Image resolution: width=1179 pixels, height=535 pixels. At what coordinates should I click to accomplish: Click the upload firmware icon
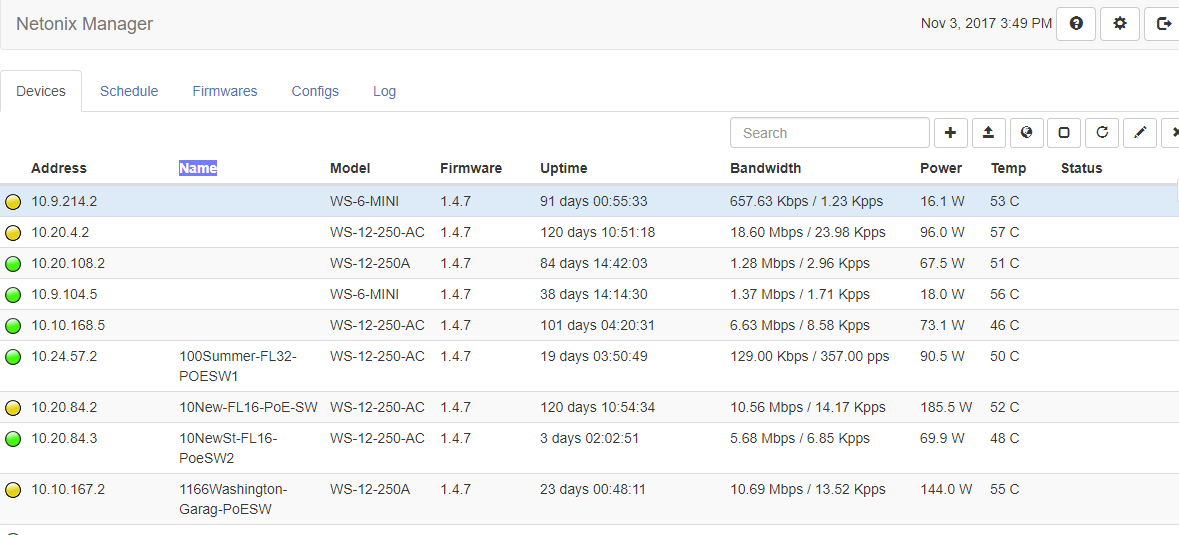[x=988, y=132]
